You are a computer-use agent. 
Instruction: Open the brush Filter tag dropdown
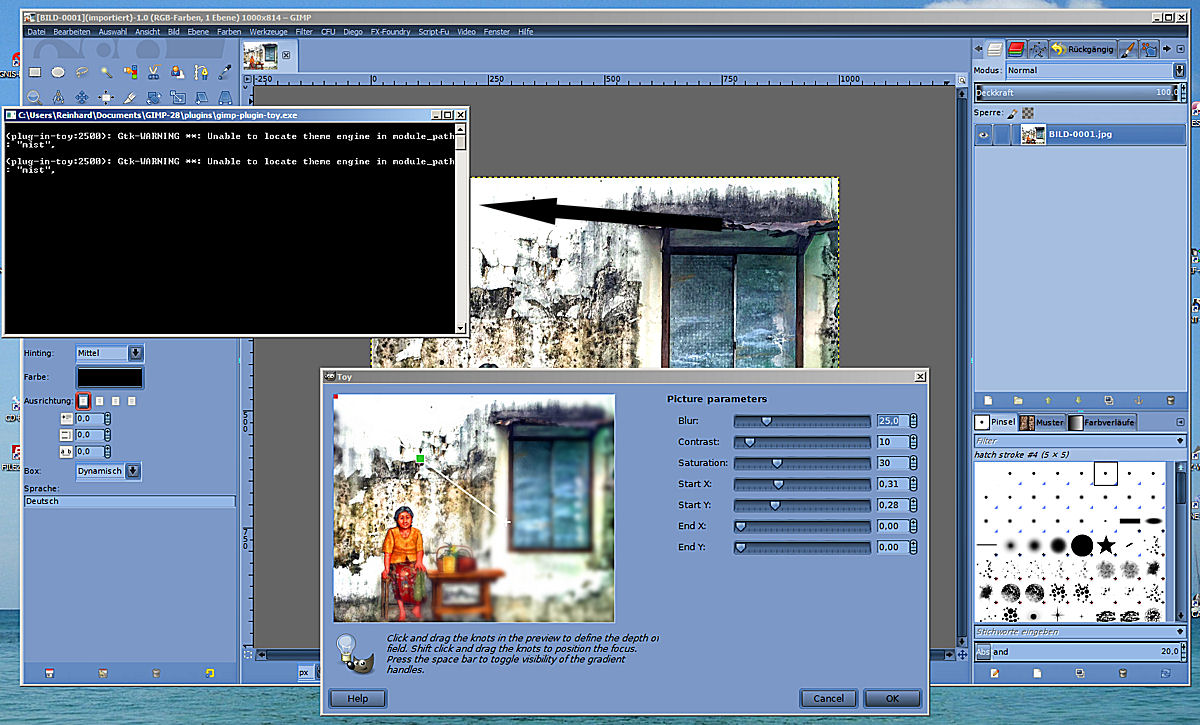point(1180,441)
